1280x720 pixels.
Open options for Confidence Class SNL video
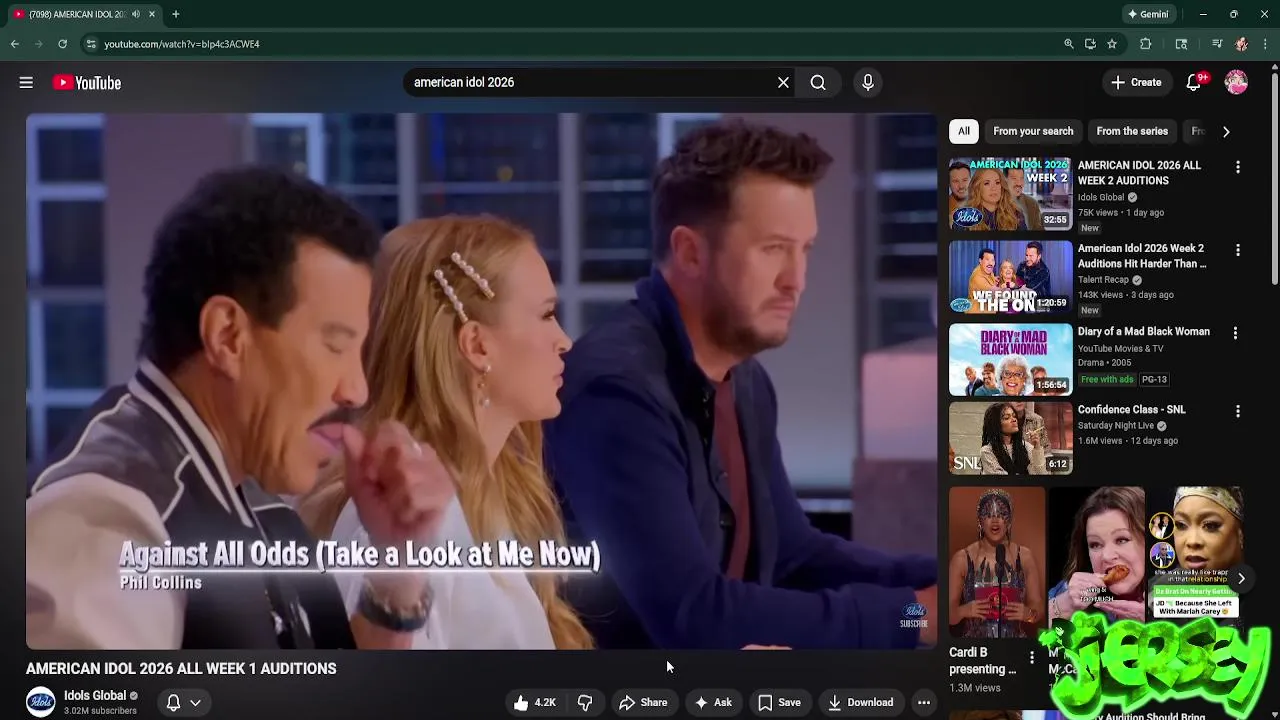point(1238,411)
